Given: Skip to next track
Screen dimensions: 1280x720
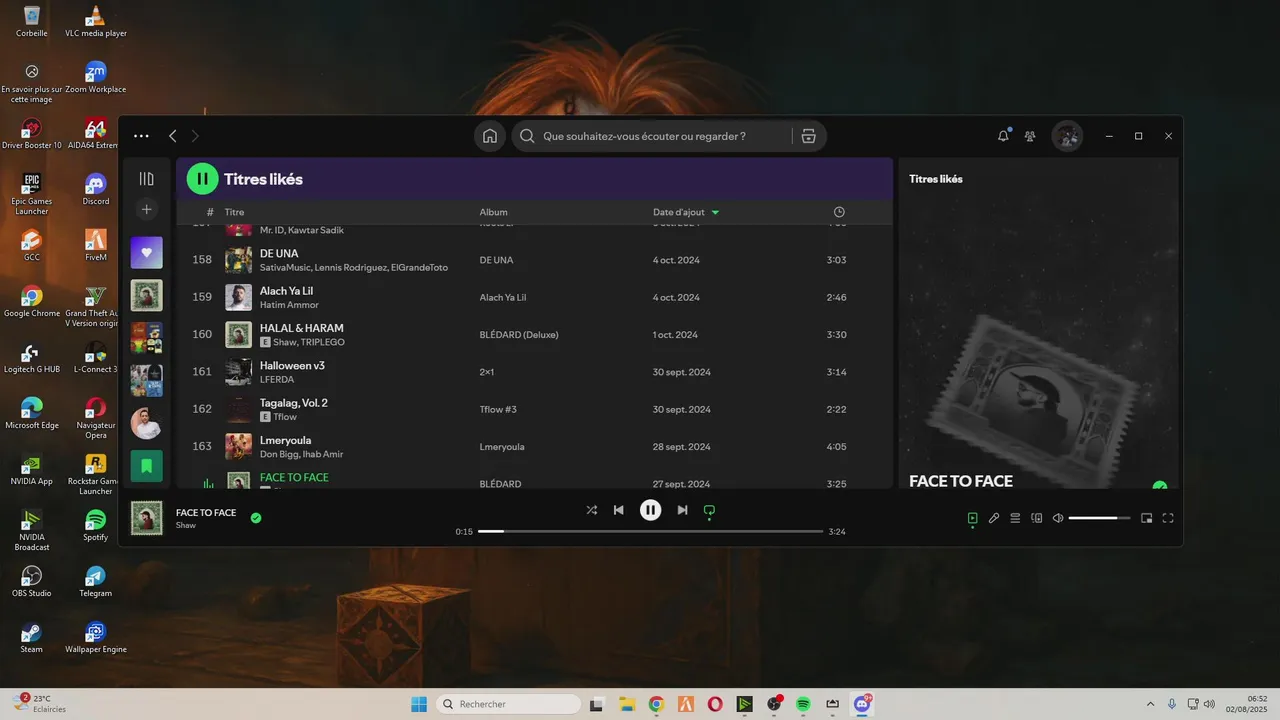Looking at the screenshot, I should pos(682,510).
